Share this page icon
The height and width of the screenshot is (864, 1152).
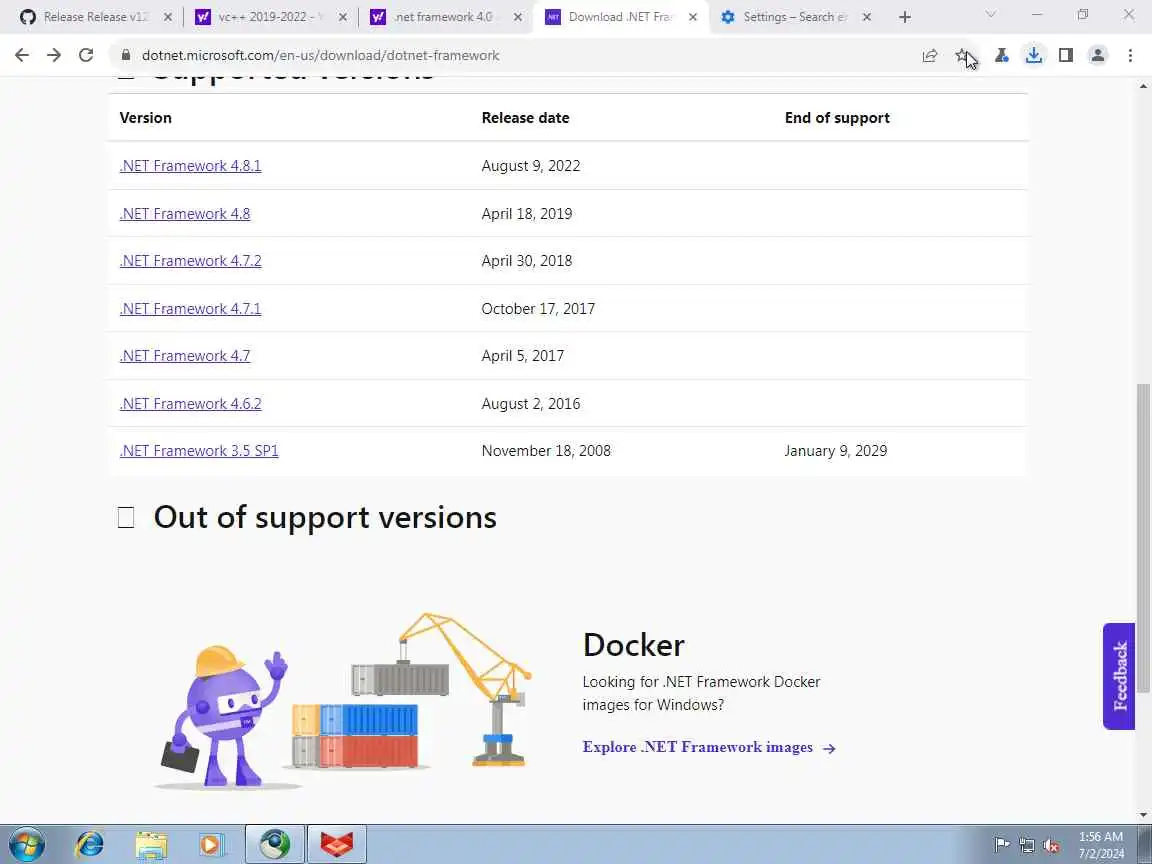click(x=930, y=55)
